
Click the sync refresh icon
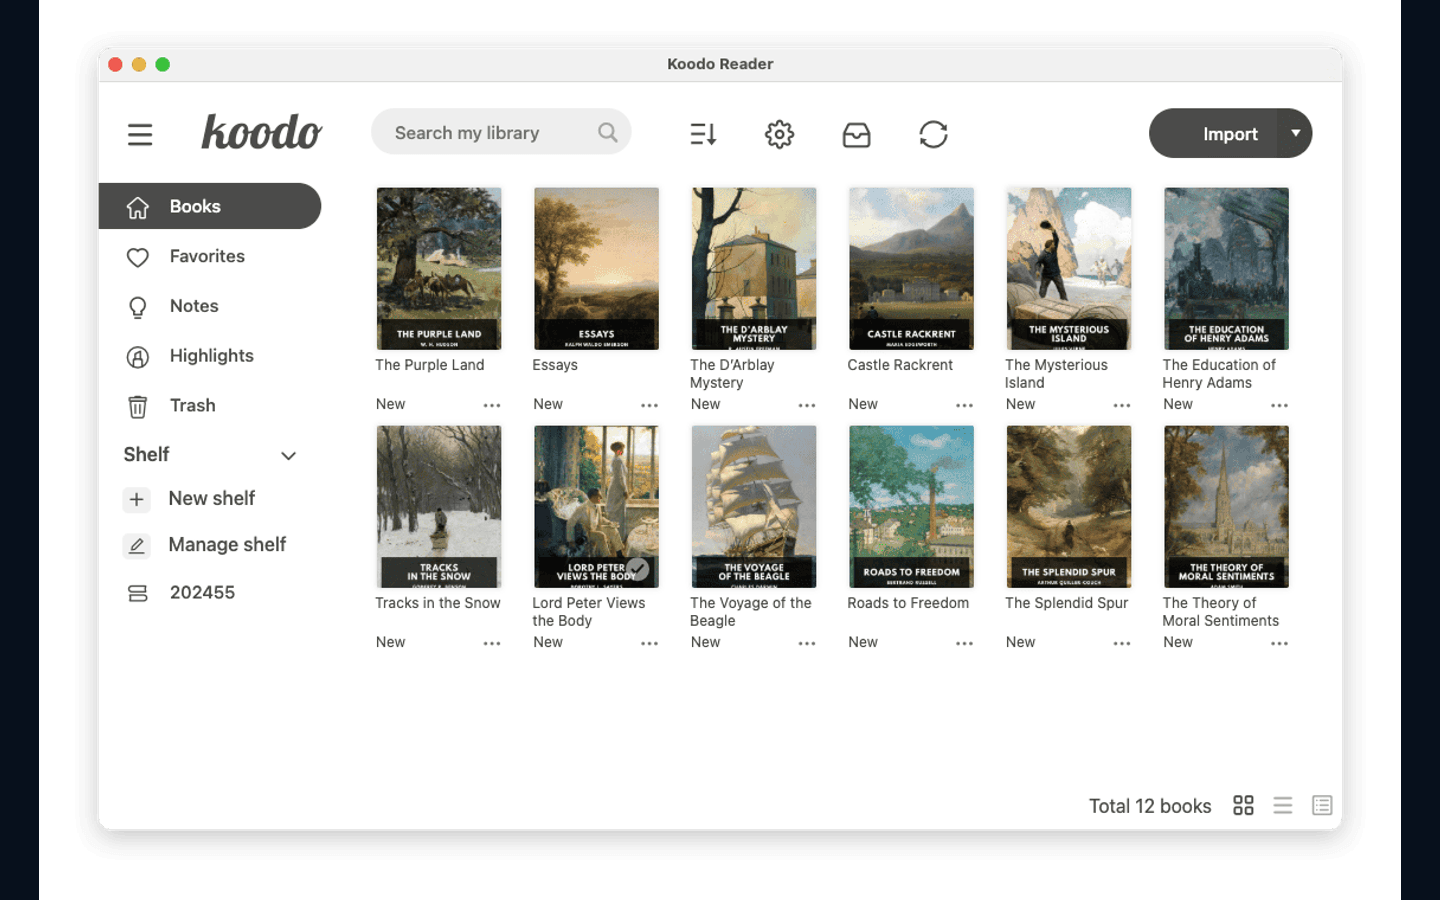933,134
